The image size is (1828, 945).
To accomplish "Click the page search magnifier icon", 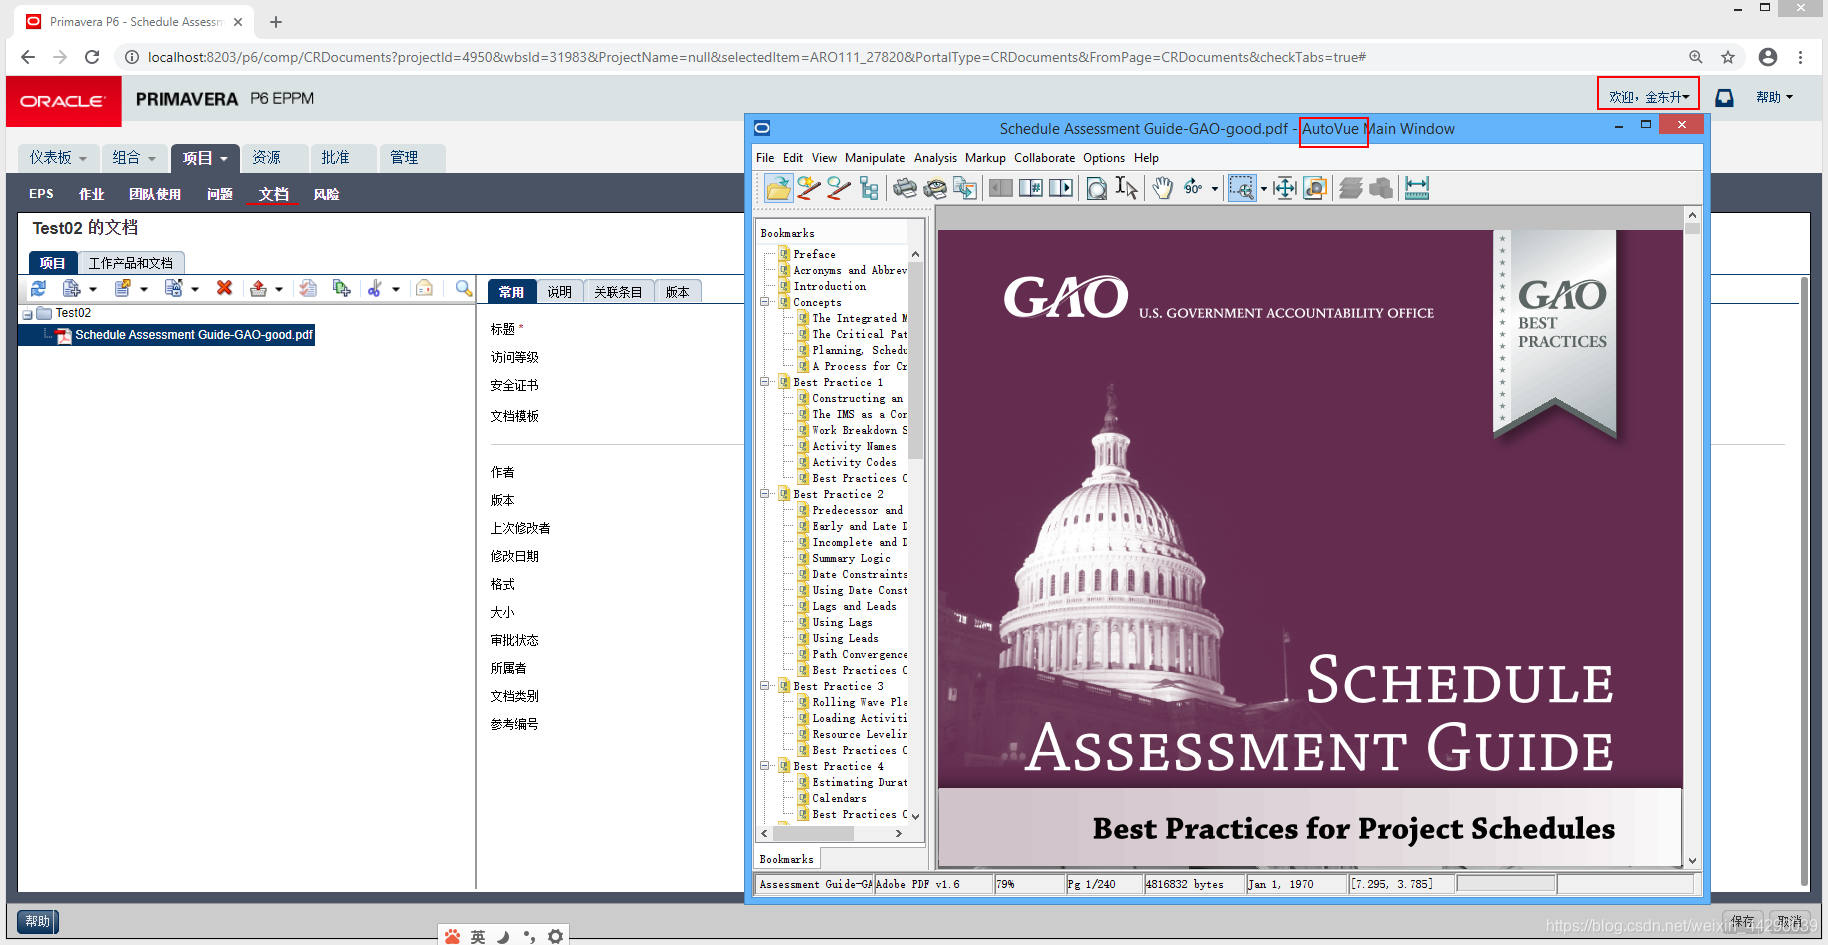I will pos(1097,188).
